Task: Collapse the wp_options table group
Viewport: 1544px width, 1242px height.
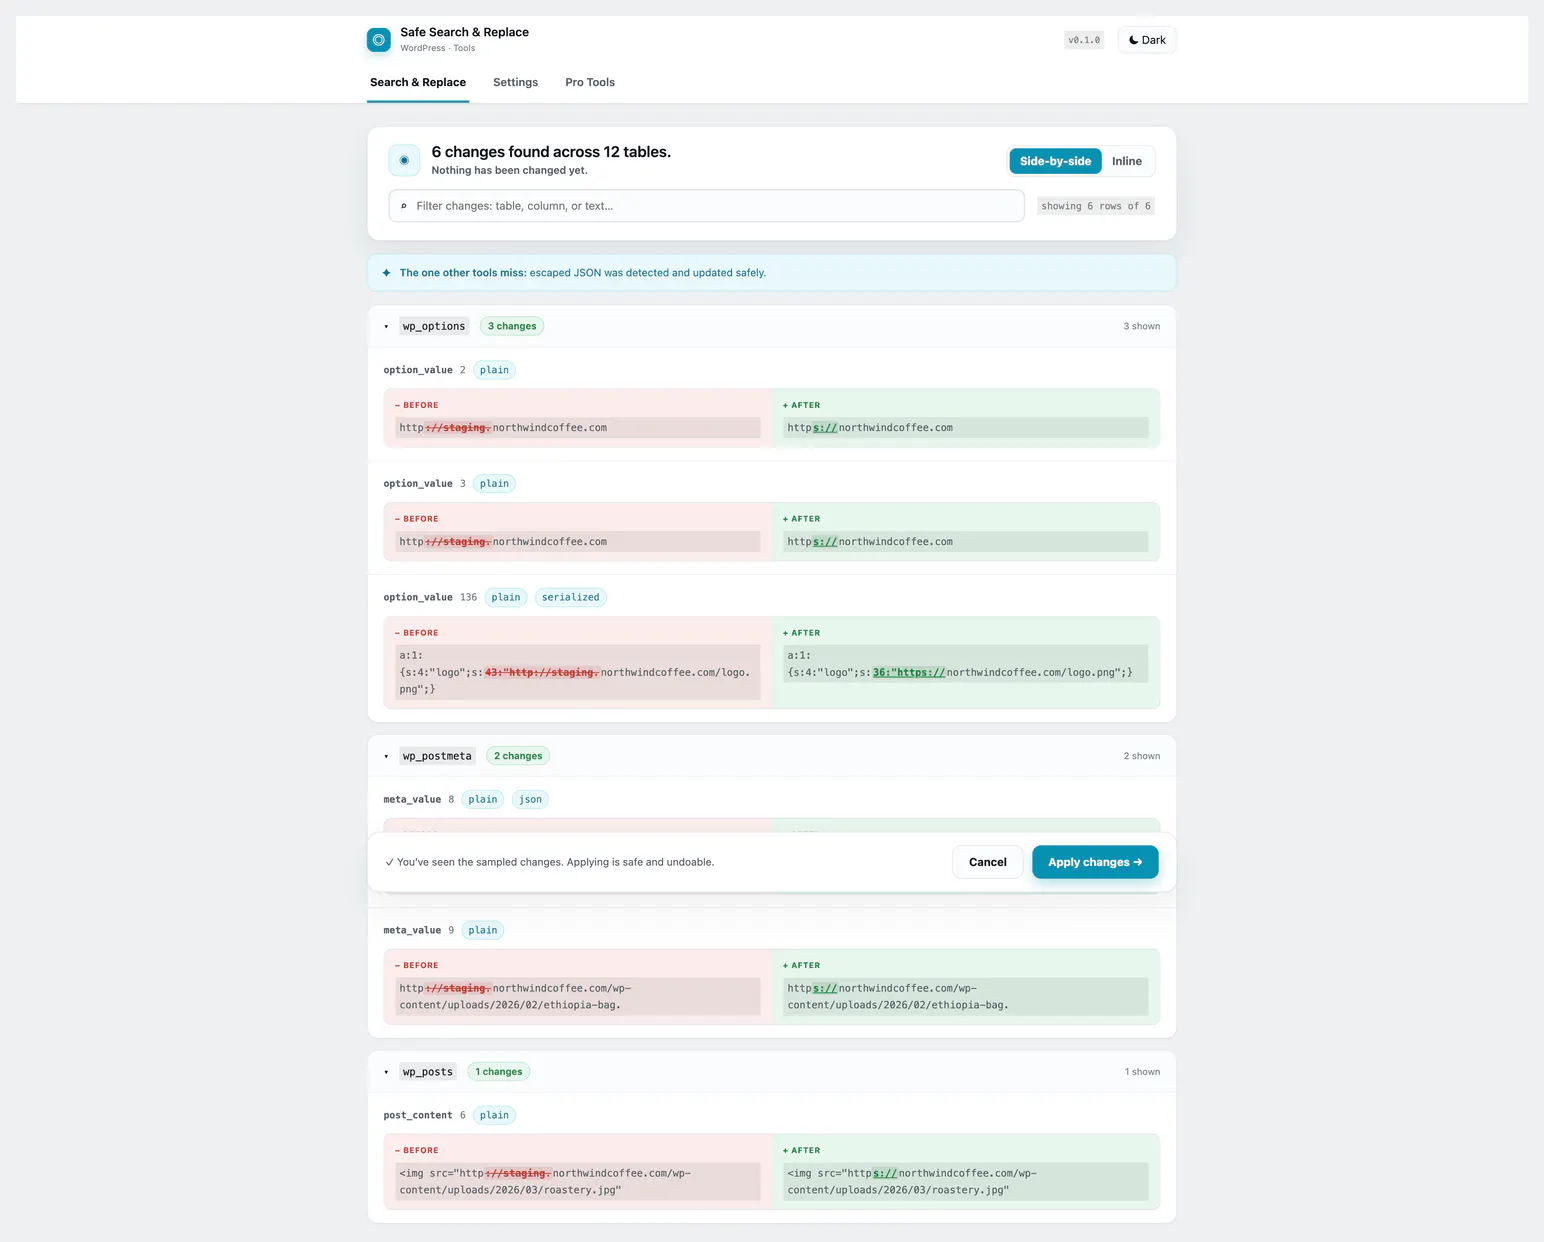Action: pyautogui.click(x=386, y=326)
